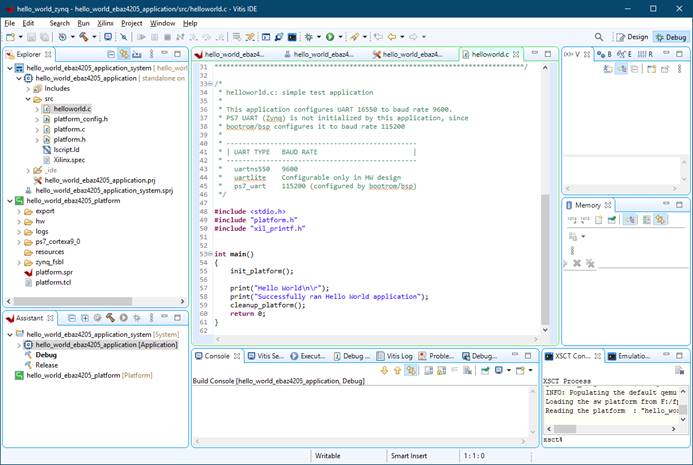Screen dimensions: 693x465
Task: Click the down arrow icon in Build Console toolbar
Action: coord(384,370)
